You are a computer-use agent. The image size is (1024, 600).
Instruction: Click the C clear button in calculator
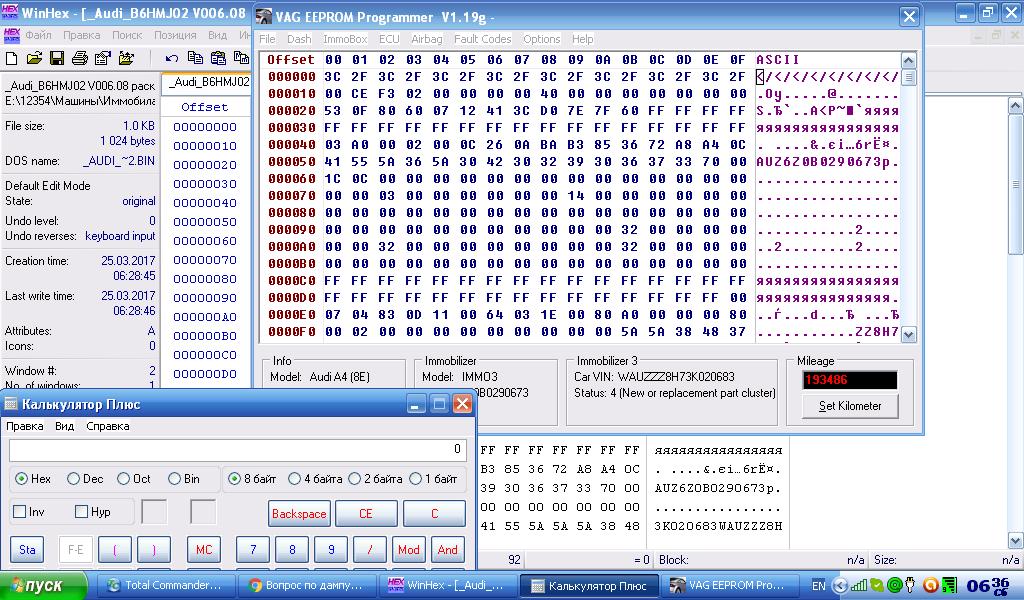(x=434, y=514)
